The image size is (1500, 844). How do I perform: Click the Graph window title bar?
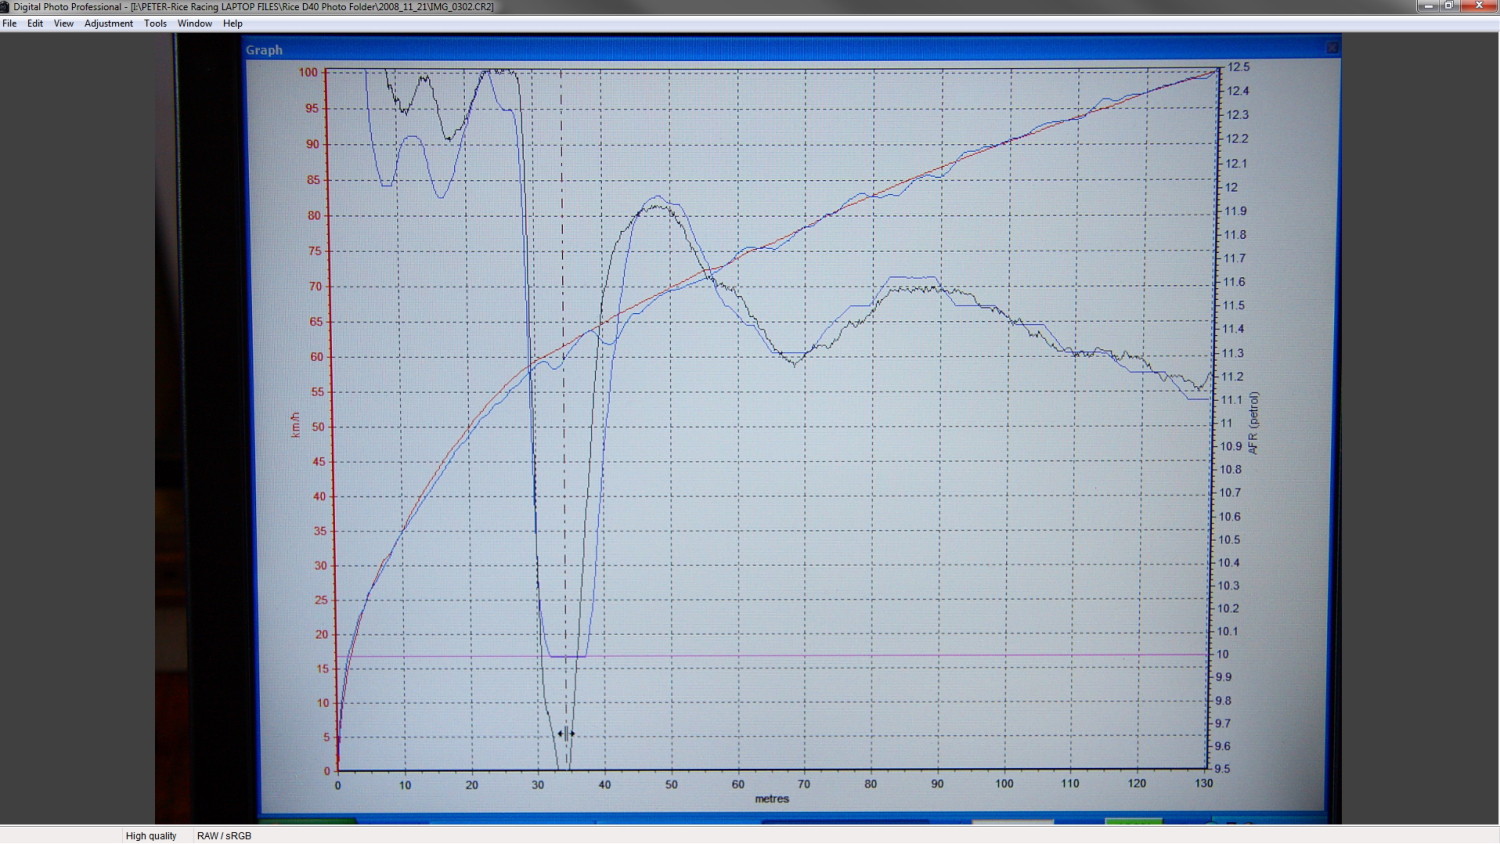[x=700, y=48]
